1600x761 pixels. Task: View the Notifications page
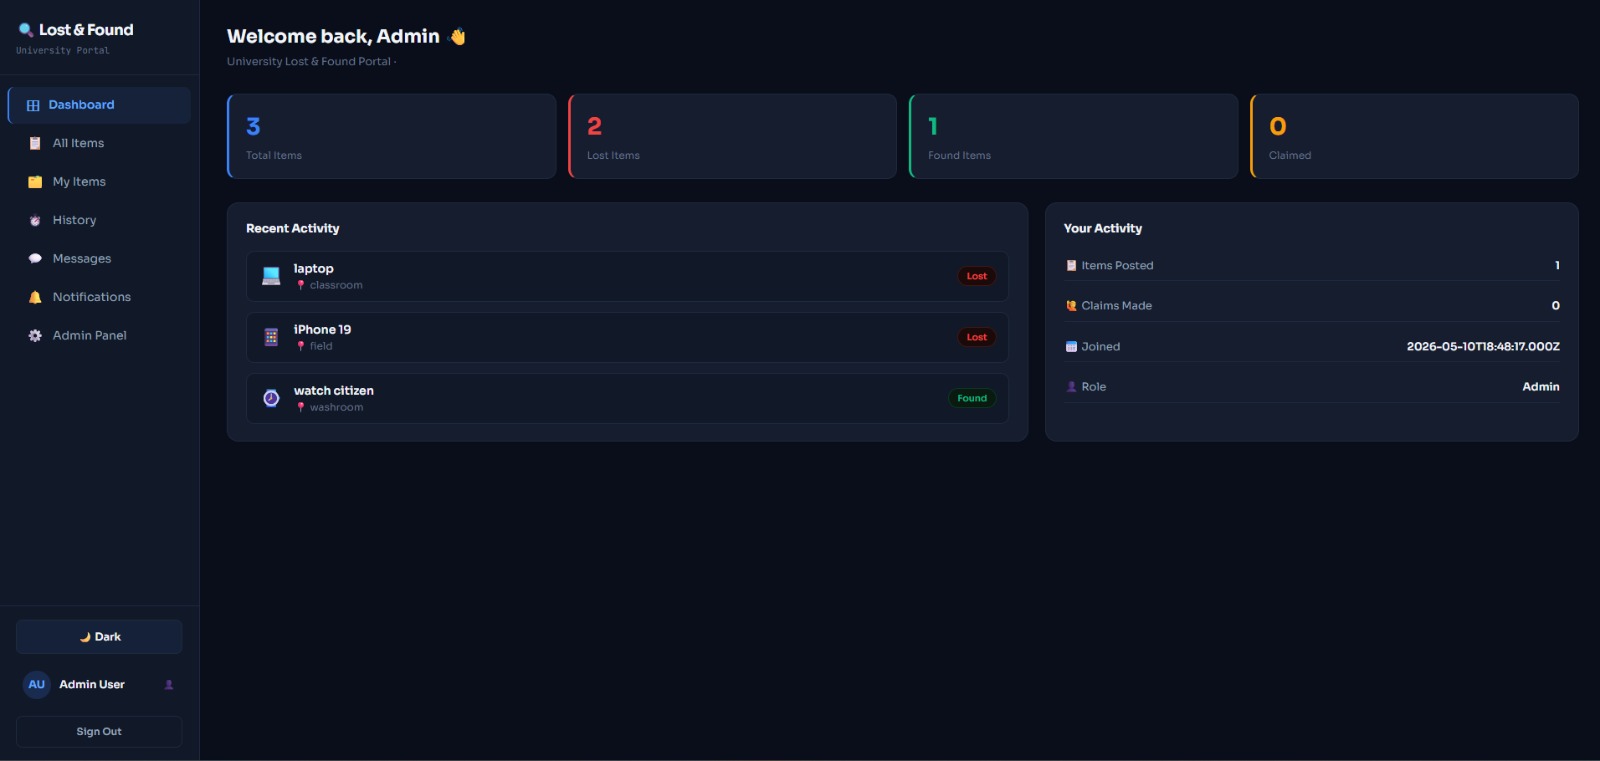[x=99, y=297]
